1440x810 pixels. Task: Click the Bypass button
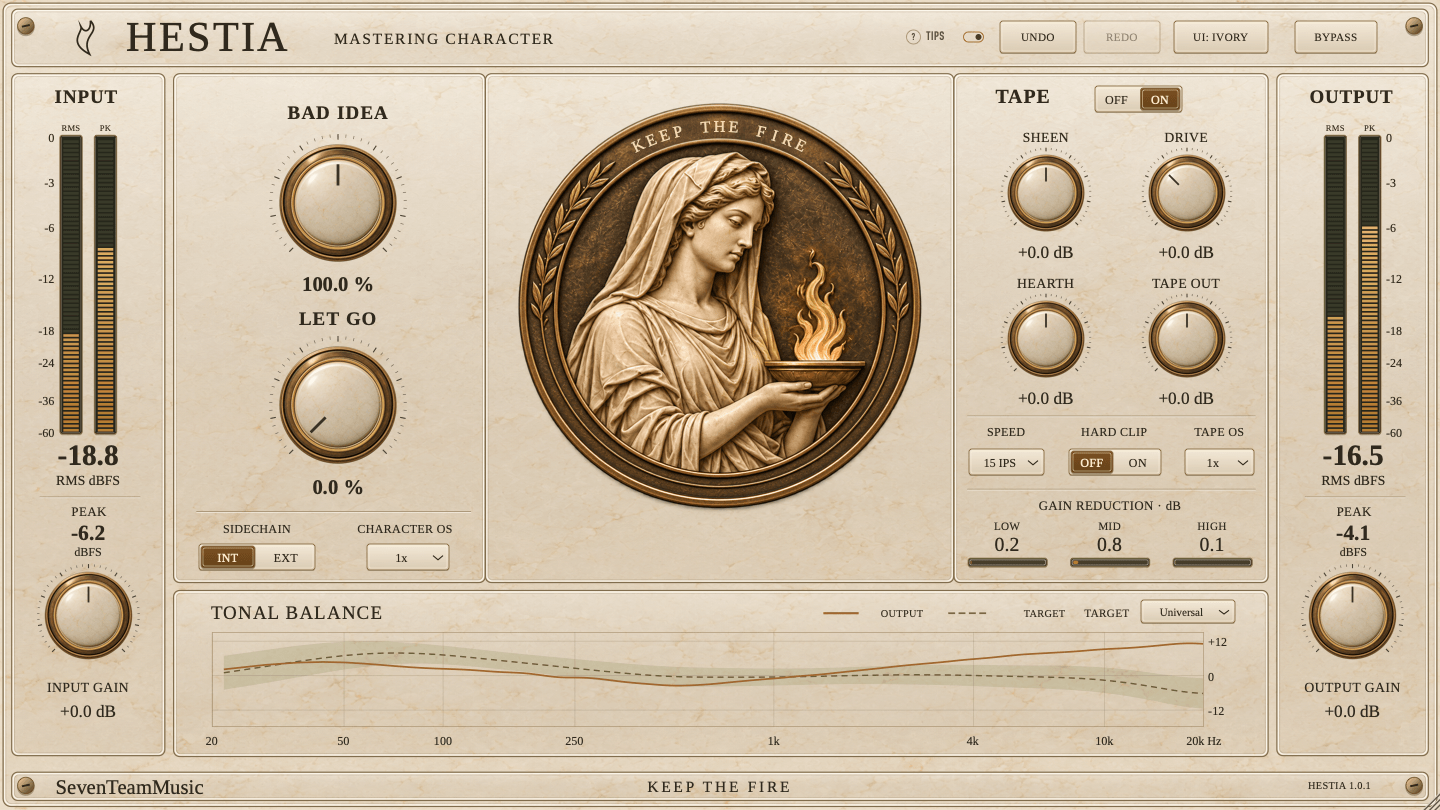coord(1336,37)
